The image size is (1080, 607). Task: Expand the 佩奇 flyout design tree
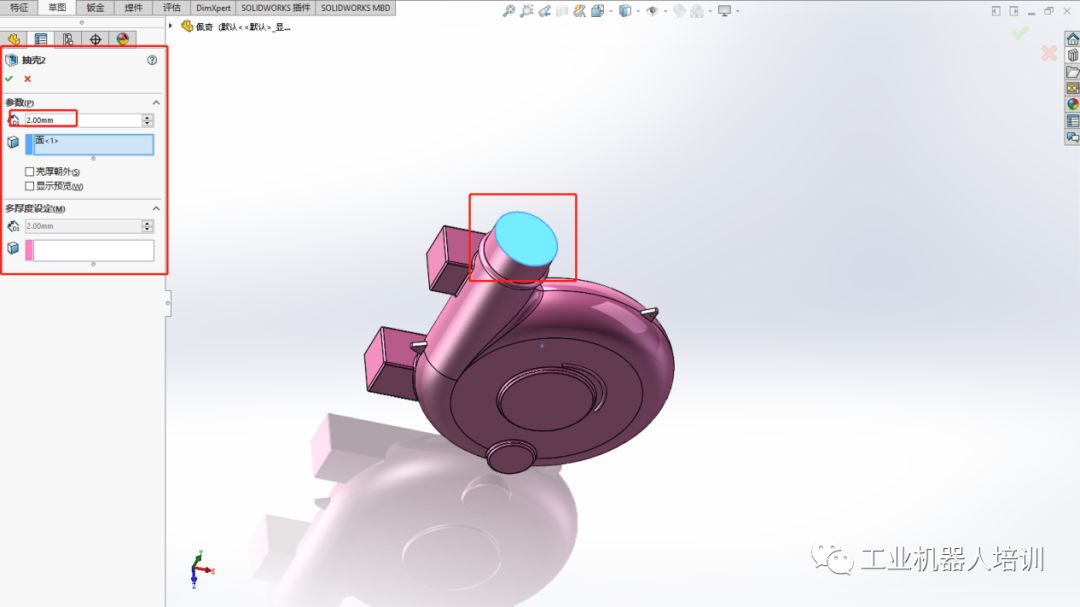(x=171, y=26)
